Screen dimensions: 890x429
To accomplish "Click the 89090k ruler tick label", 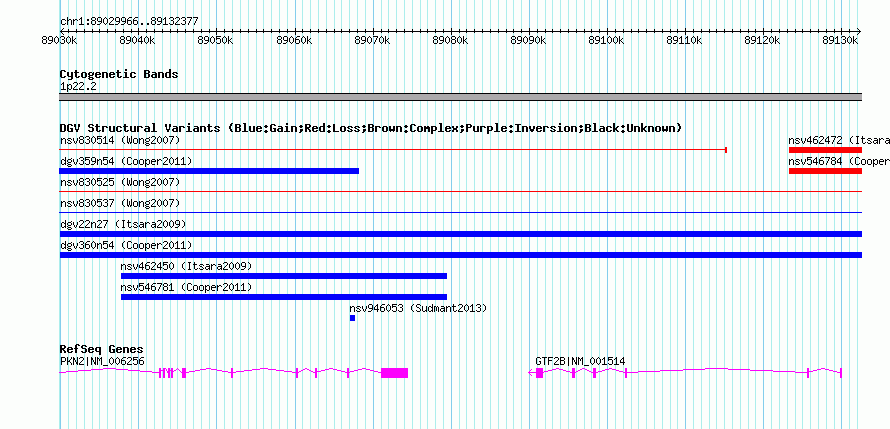I will coord(528,40).
